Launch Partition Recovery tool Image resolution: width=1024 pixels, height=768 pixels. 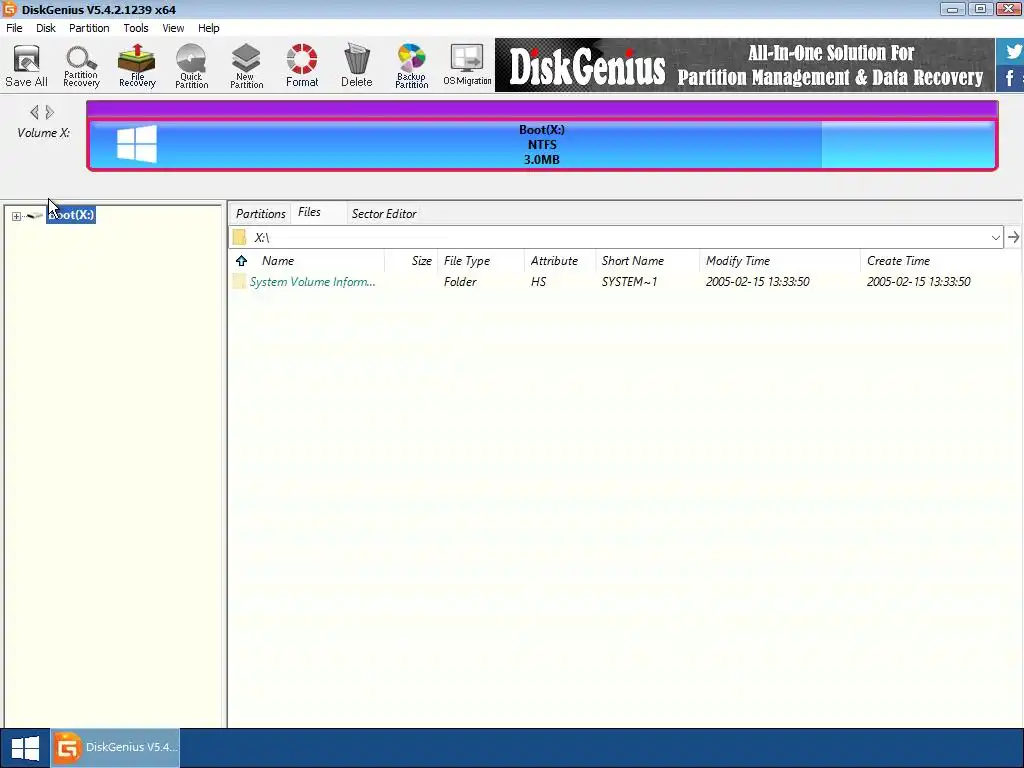(81, 65)
